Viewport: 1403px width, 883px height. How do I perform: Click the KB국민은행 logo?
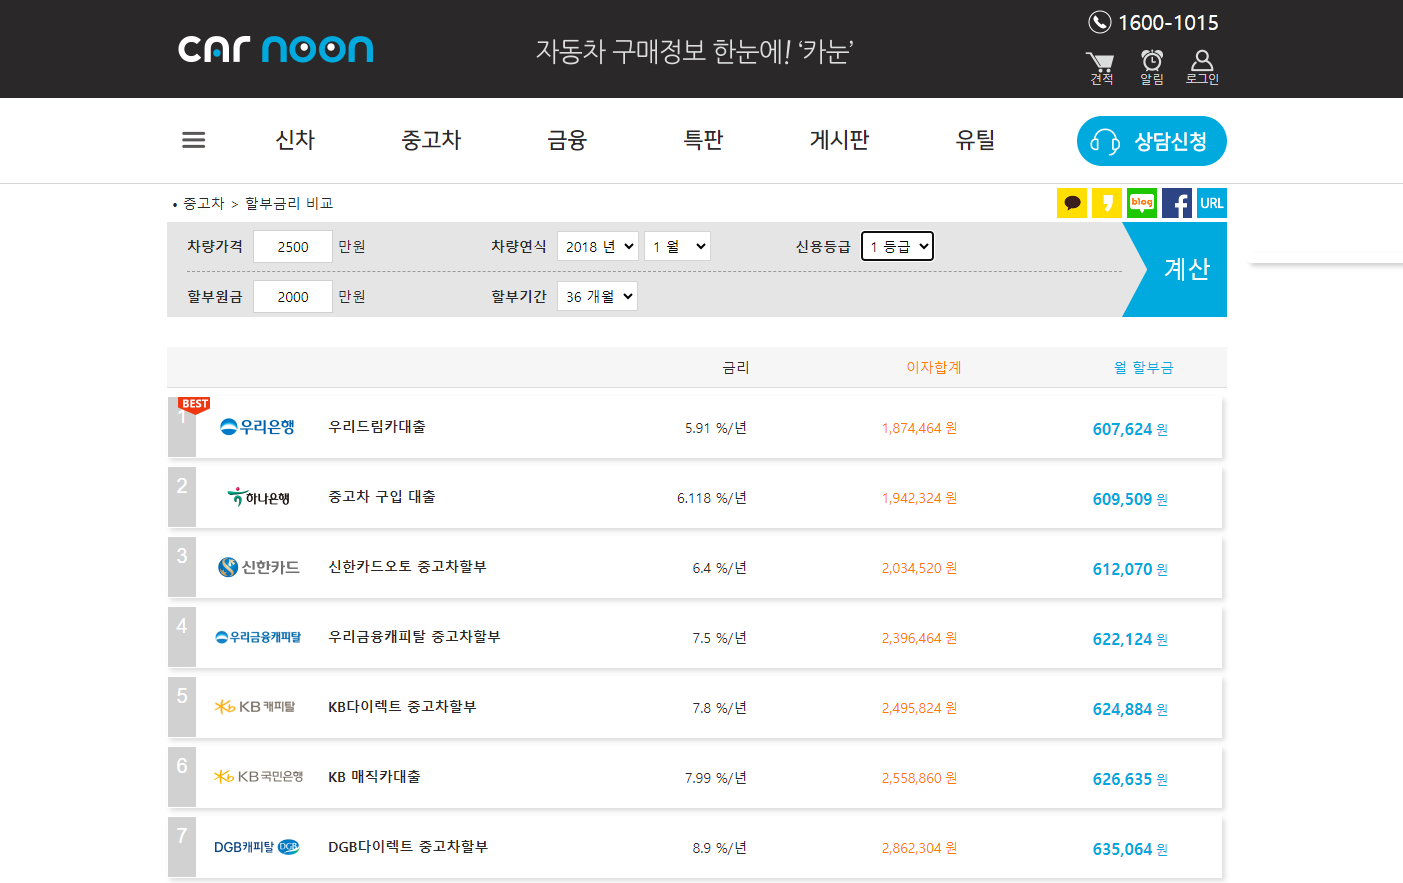pos(258,777)
